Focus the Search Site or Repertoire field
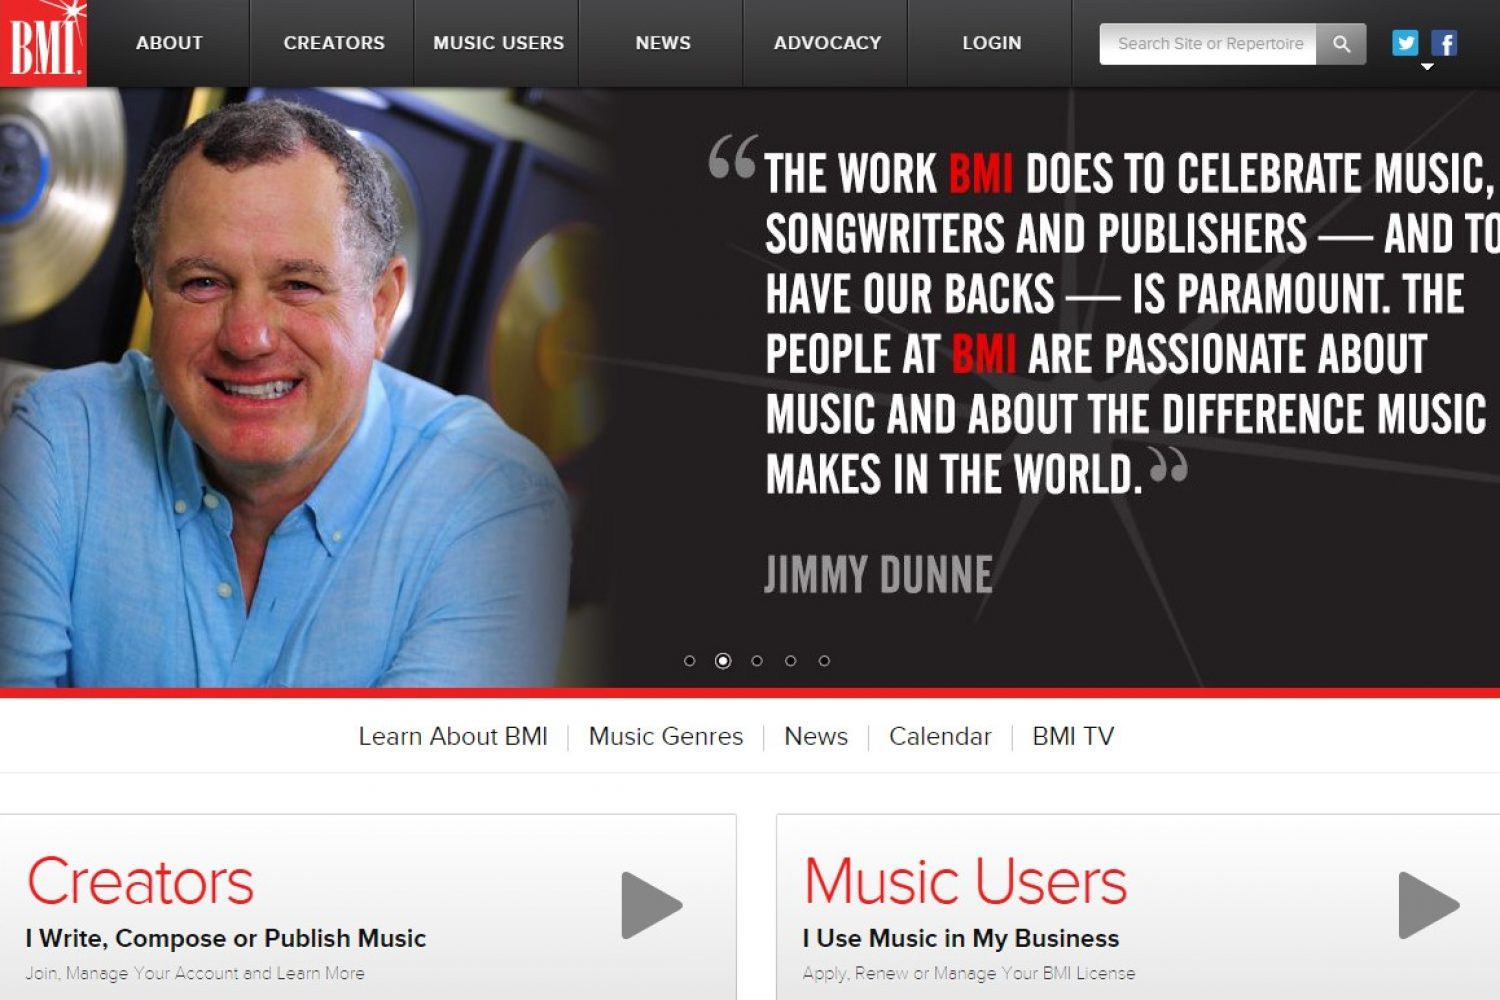Screen dimensions: 1500x1000 1208,44
